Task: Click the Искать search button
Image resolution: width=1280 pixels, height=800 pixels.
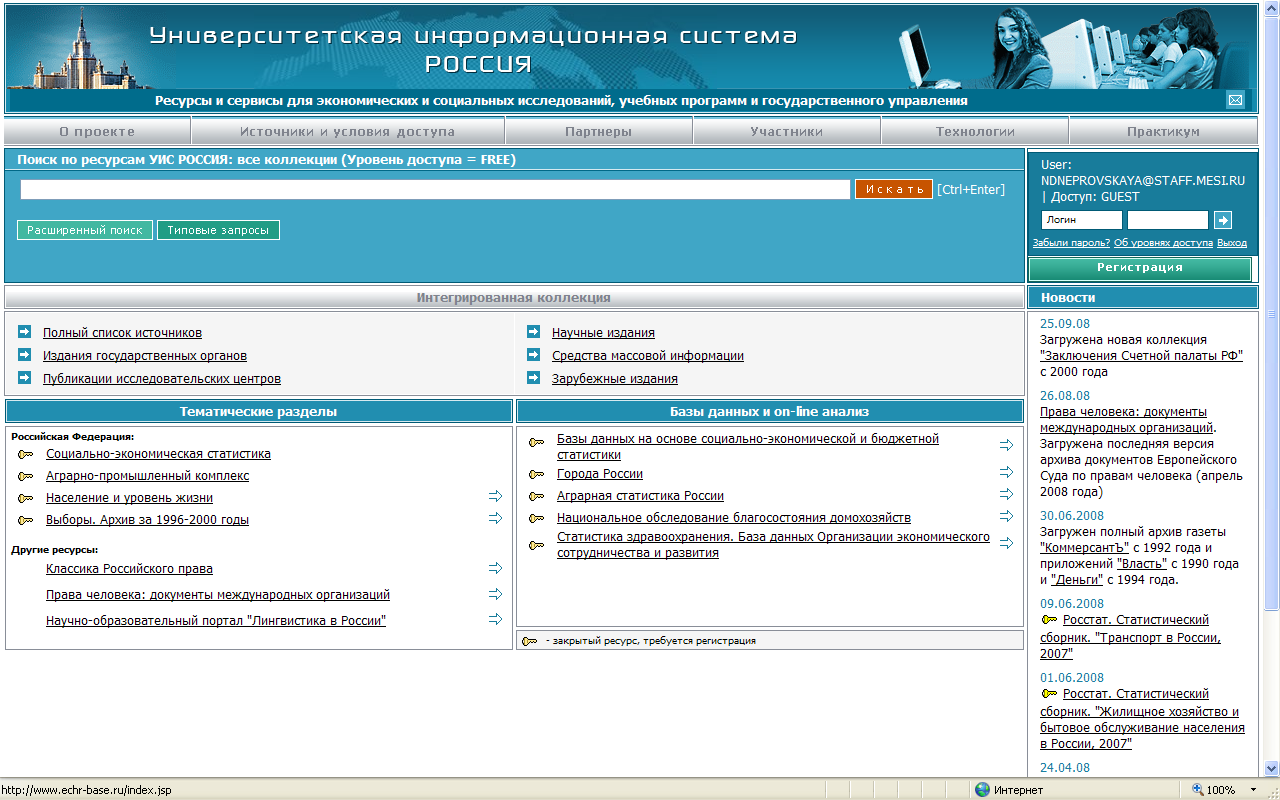Action: tap(894, 189)
